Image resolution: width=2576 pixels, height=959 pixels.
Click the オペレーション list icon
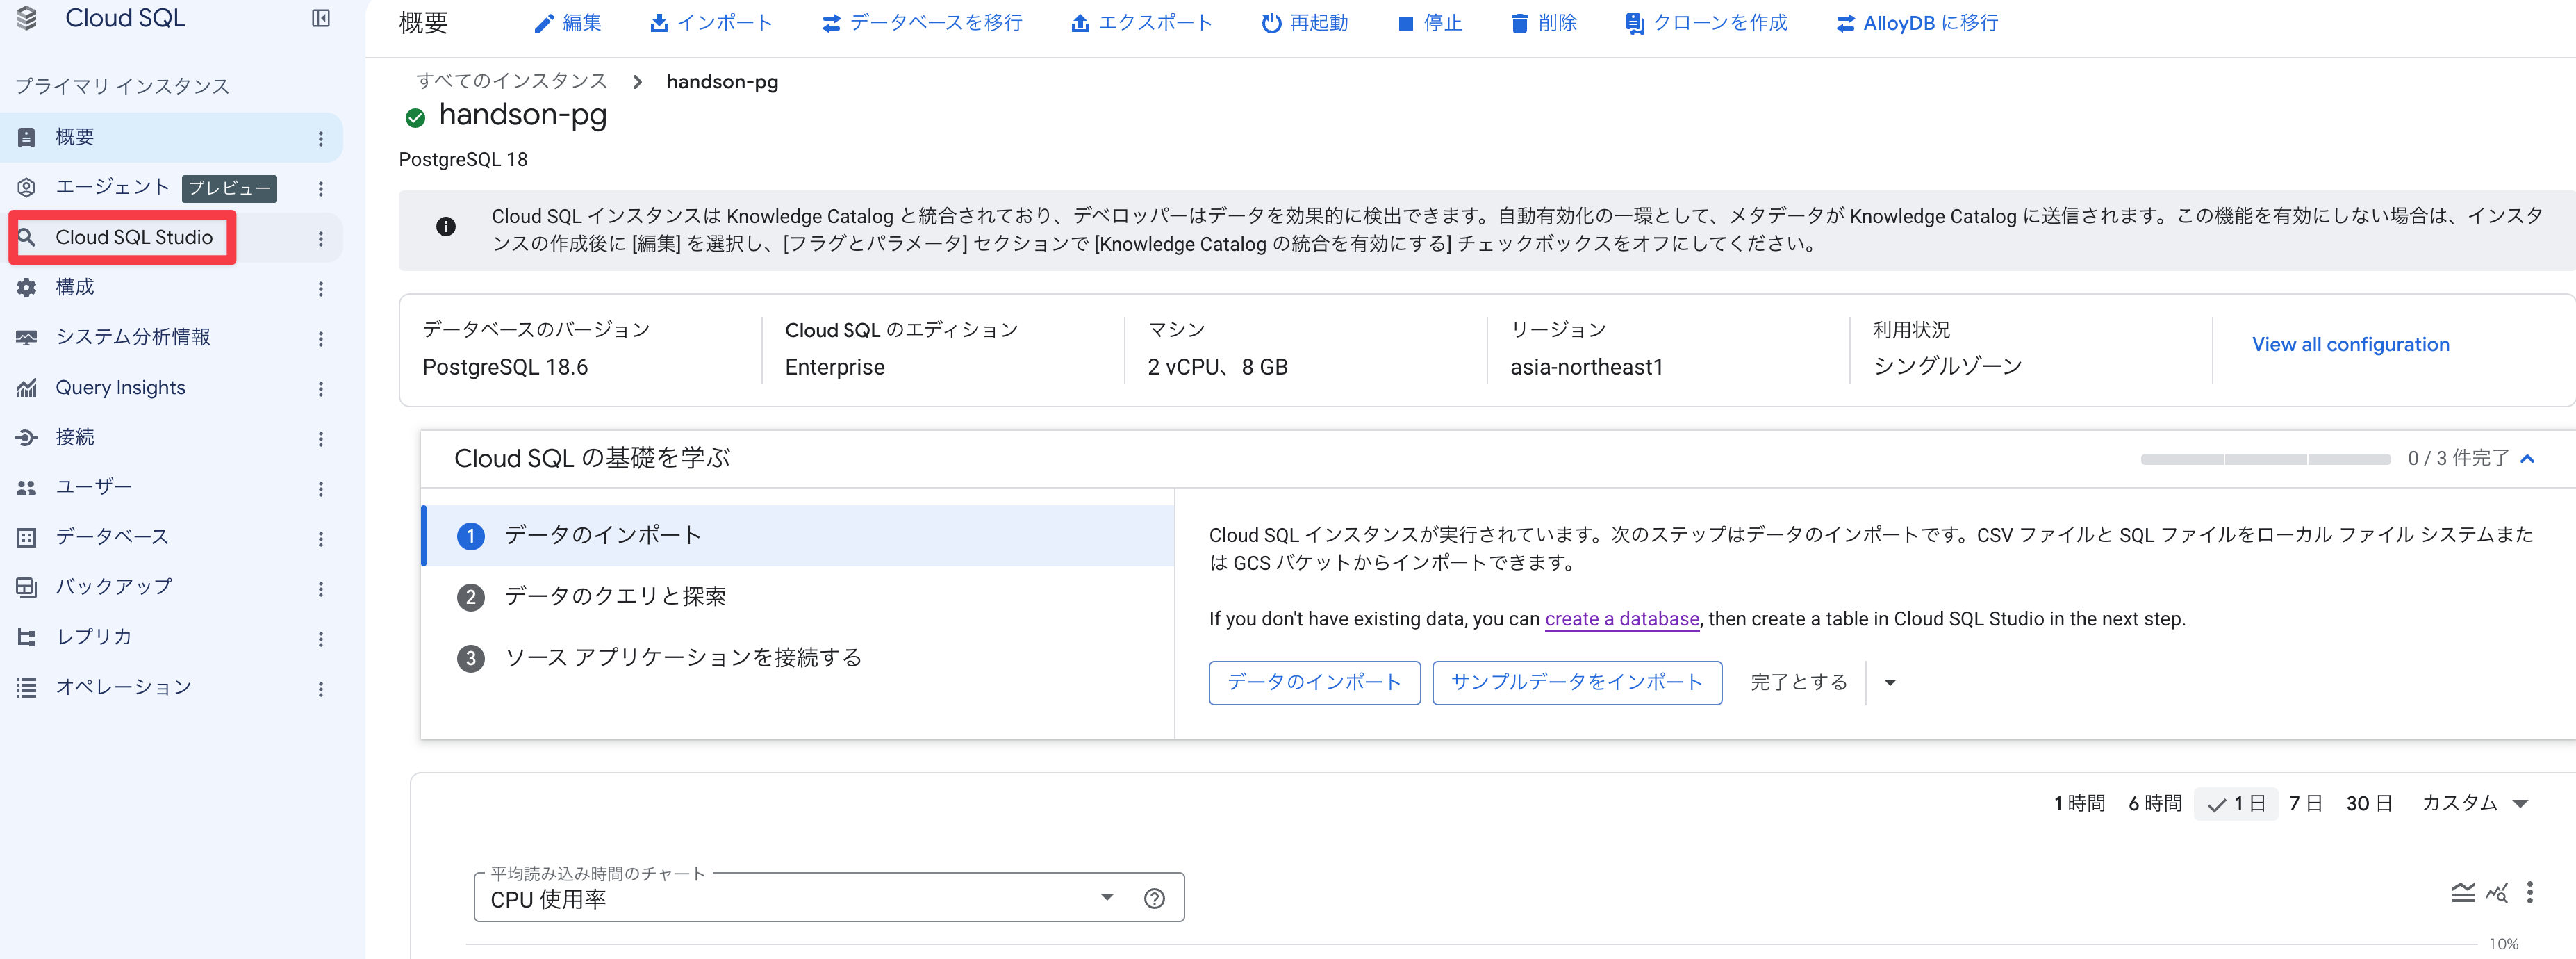pyautogui.click(x=27, y=688)
